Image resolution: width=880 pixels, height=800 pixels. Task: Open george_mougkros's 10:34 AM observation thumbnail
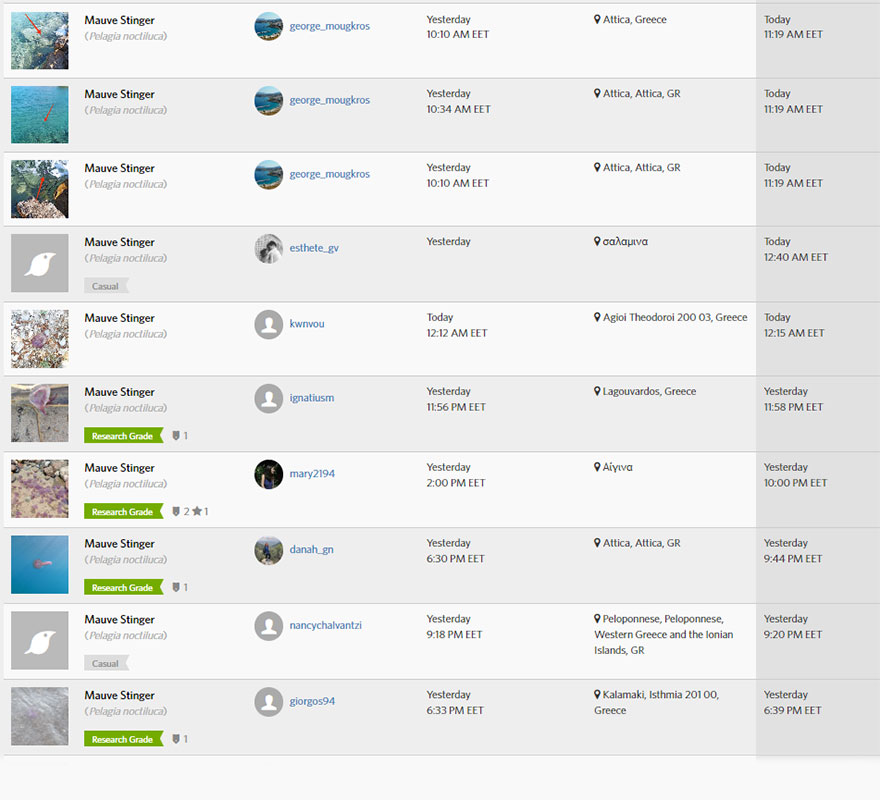[40, 115]
